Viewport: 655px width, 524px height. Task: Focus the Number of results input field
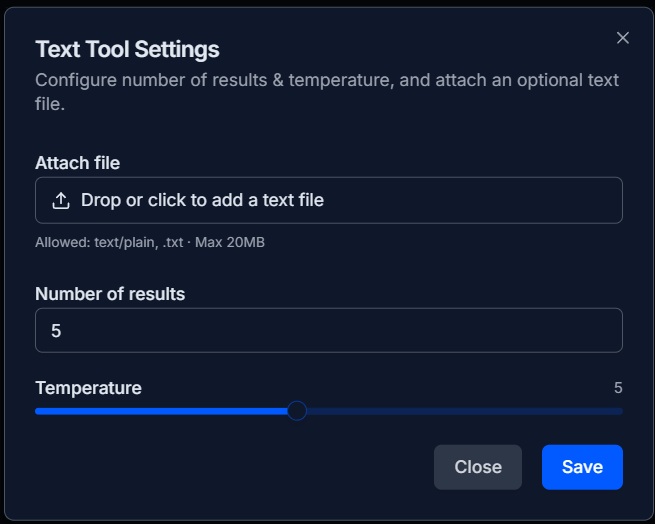click(328, 330)
